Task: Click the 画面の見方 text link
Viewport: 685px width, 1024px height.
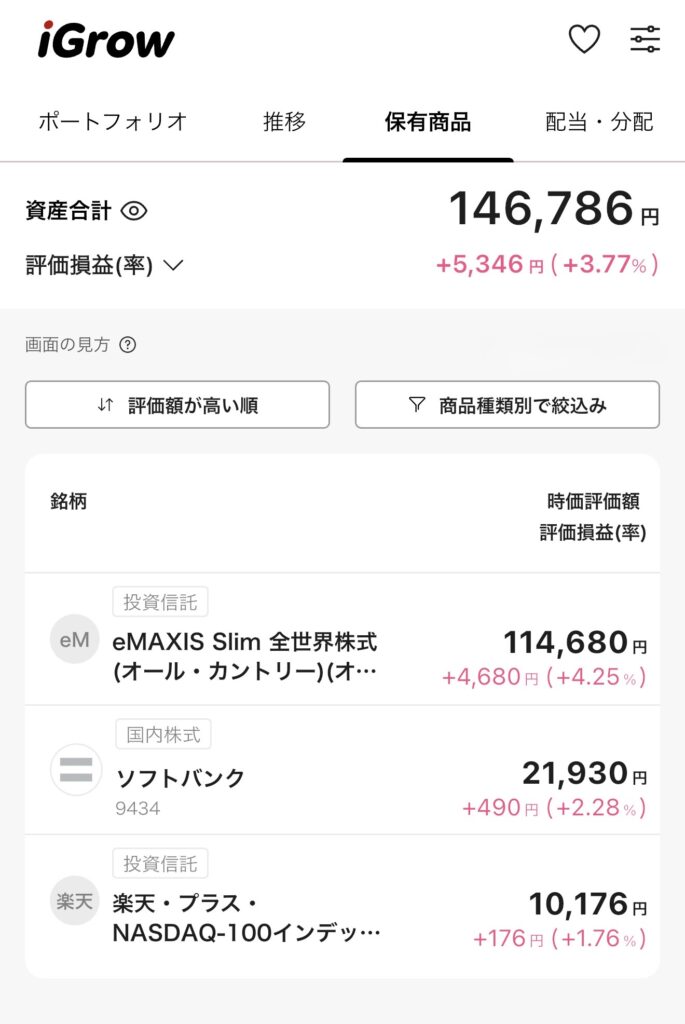Action: pyautogui.click(x=67, y=345)
